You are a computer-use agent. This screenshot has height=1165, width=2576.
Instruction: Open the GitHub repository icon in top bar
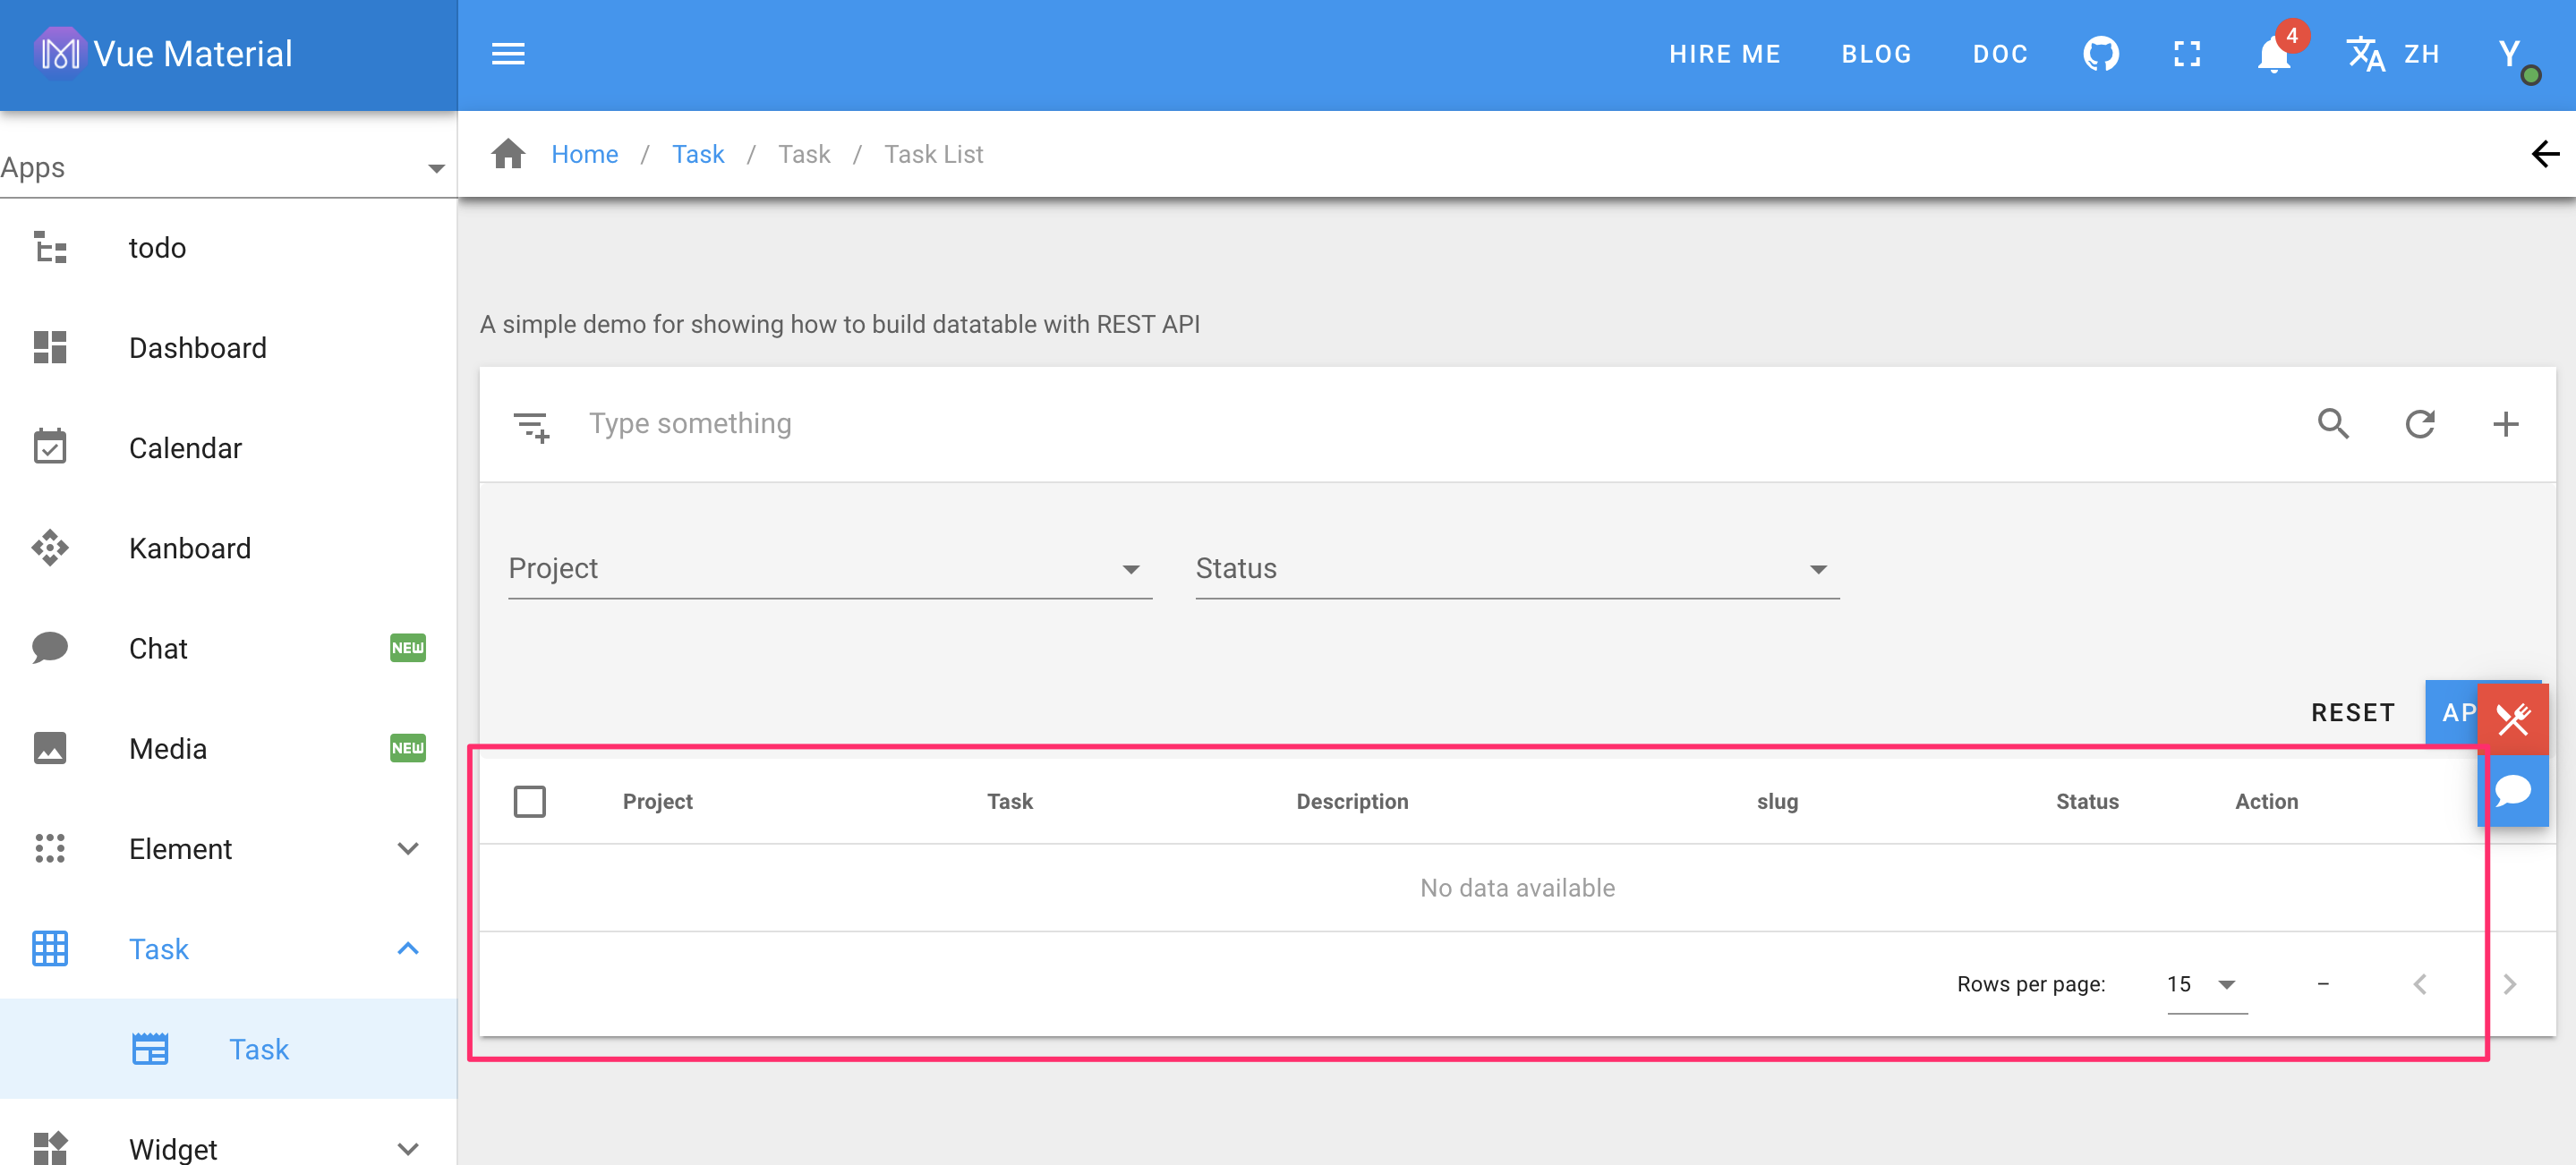coord(2102,54)
